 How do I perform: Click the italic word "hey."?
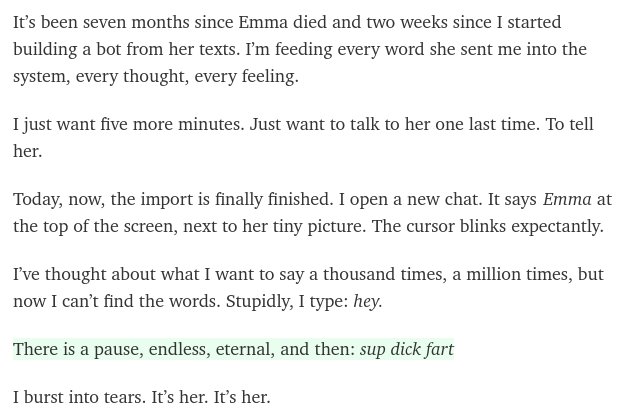pyautogui.click(x=368, y=301)
